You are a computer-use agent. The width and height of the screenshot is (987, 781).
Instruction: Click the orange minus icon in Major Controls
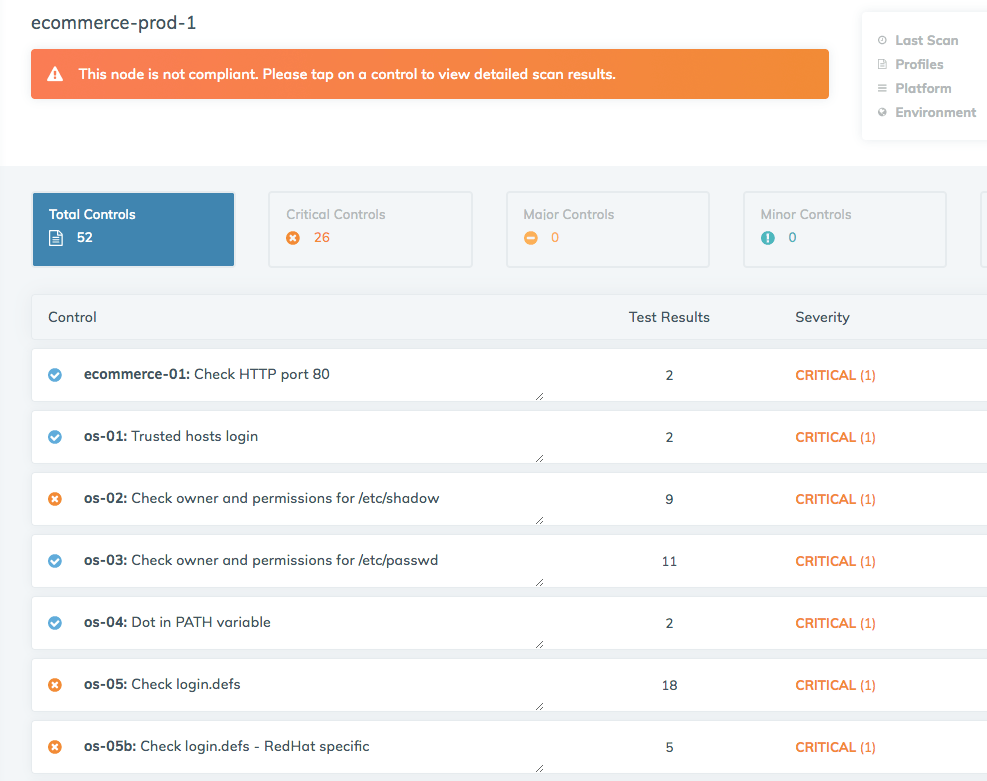click(530, 238)
